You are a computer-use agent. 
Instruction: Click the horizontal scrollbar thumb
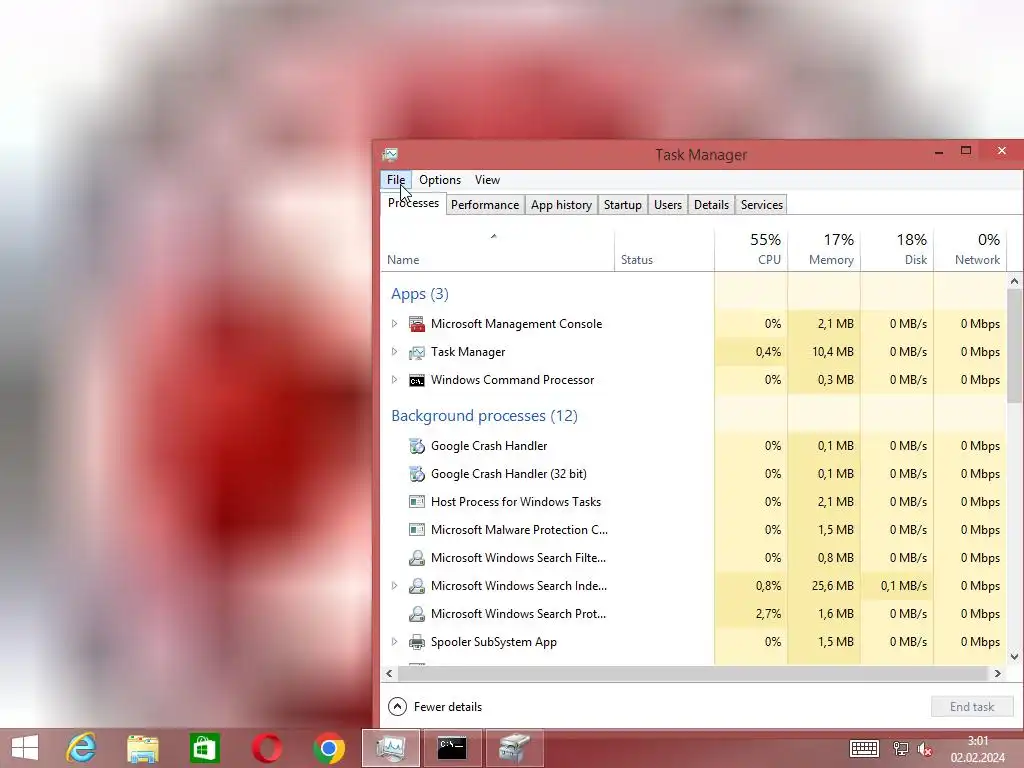[x=693, y=673]
